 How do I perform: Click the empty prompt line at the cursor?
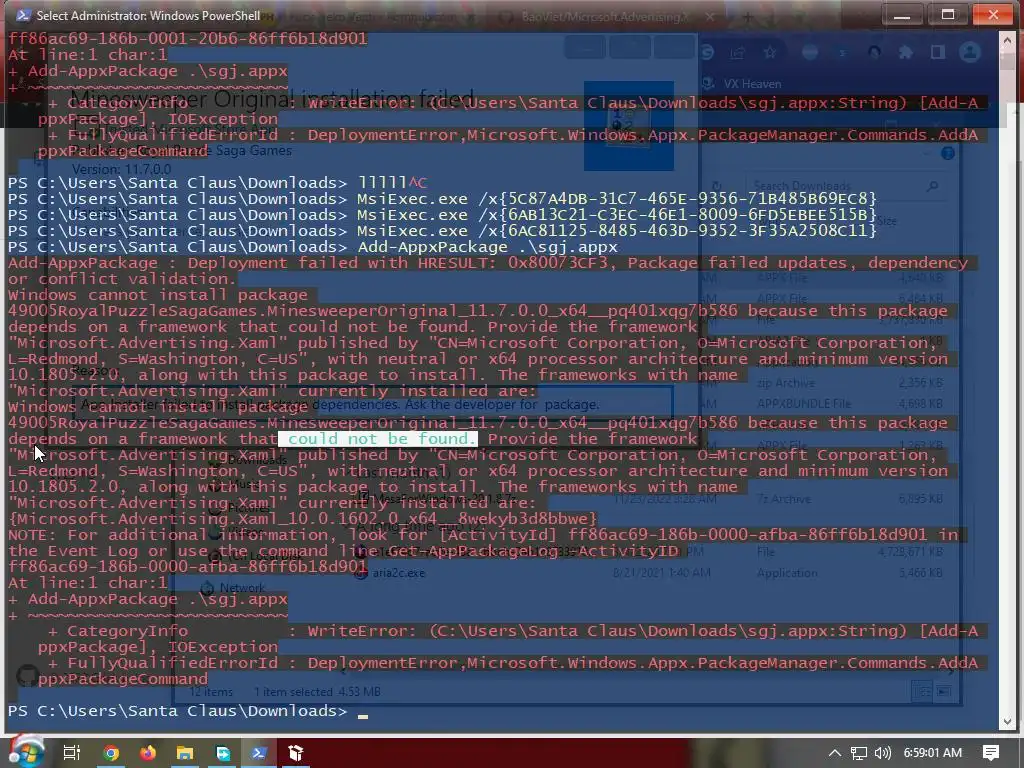coord(188,711)
